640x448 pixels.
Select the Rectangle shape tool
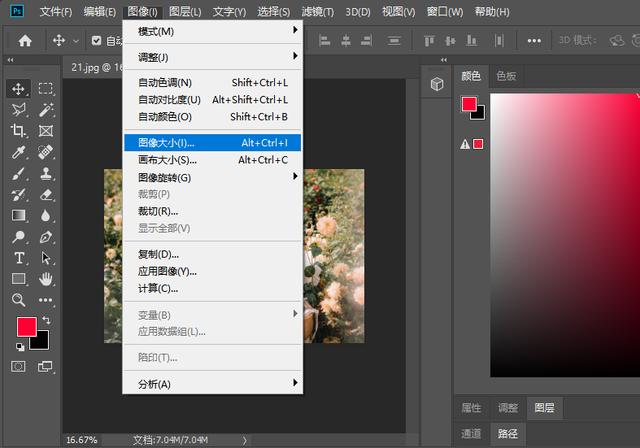[18, 279]
